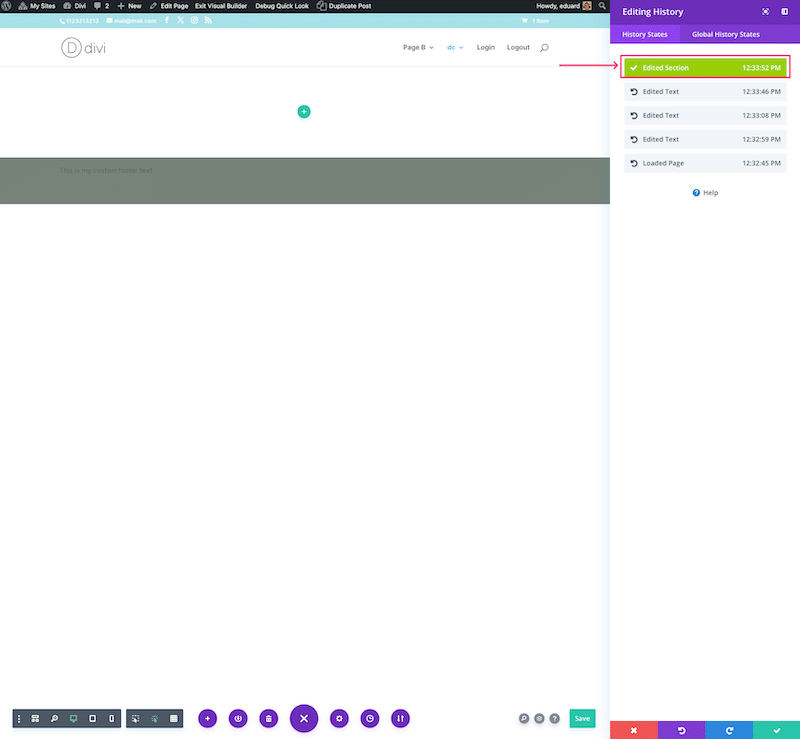Click the Instagram social icon

194,20
